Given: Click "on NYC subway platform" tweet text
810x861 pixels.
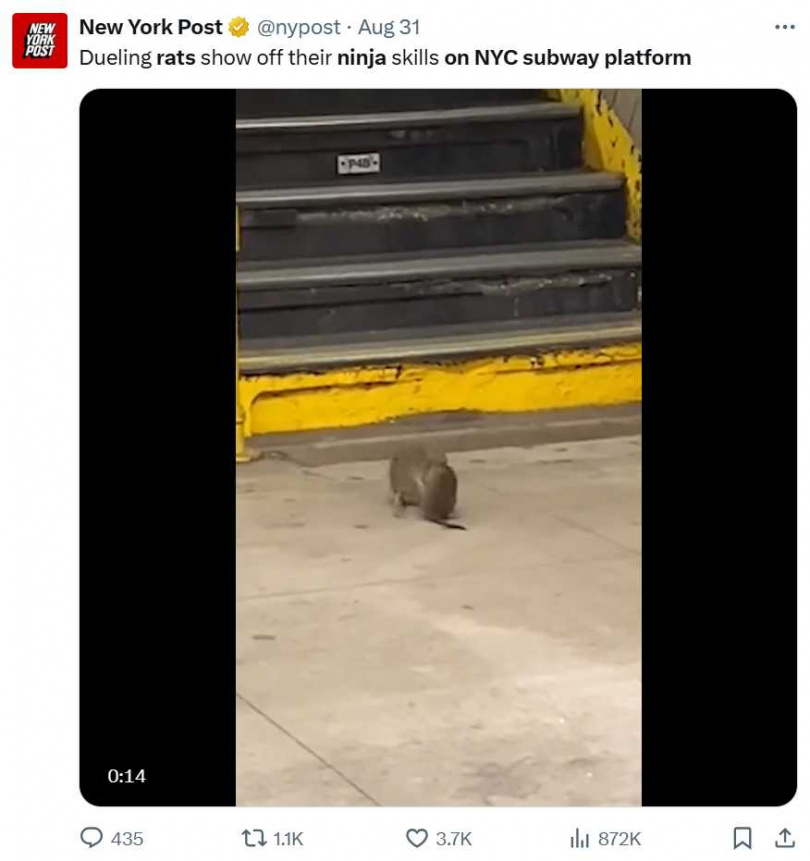Looking at the screenshot, I should 567,58.
